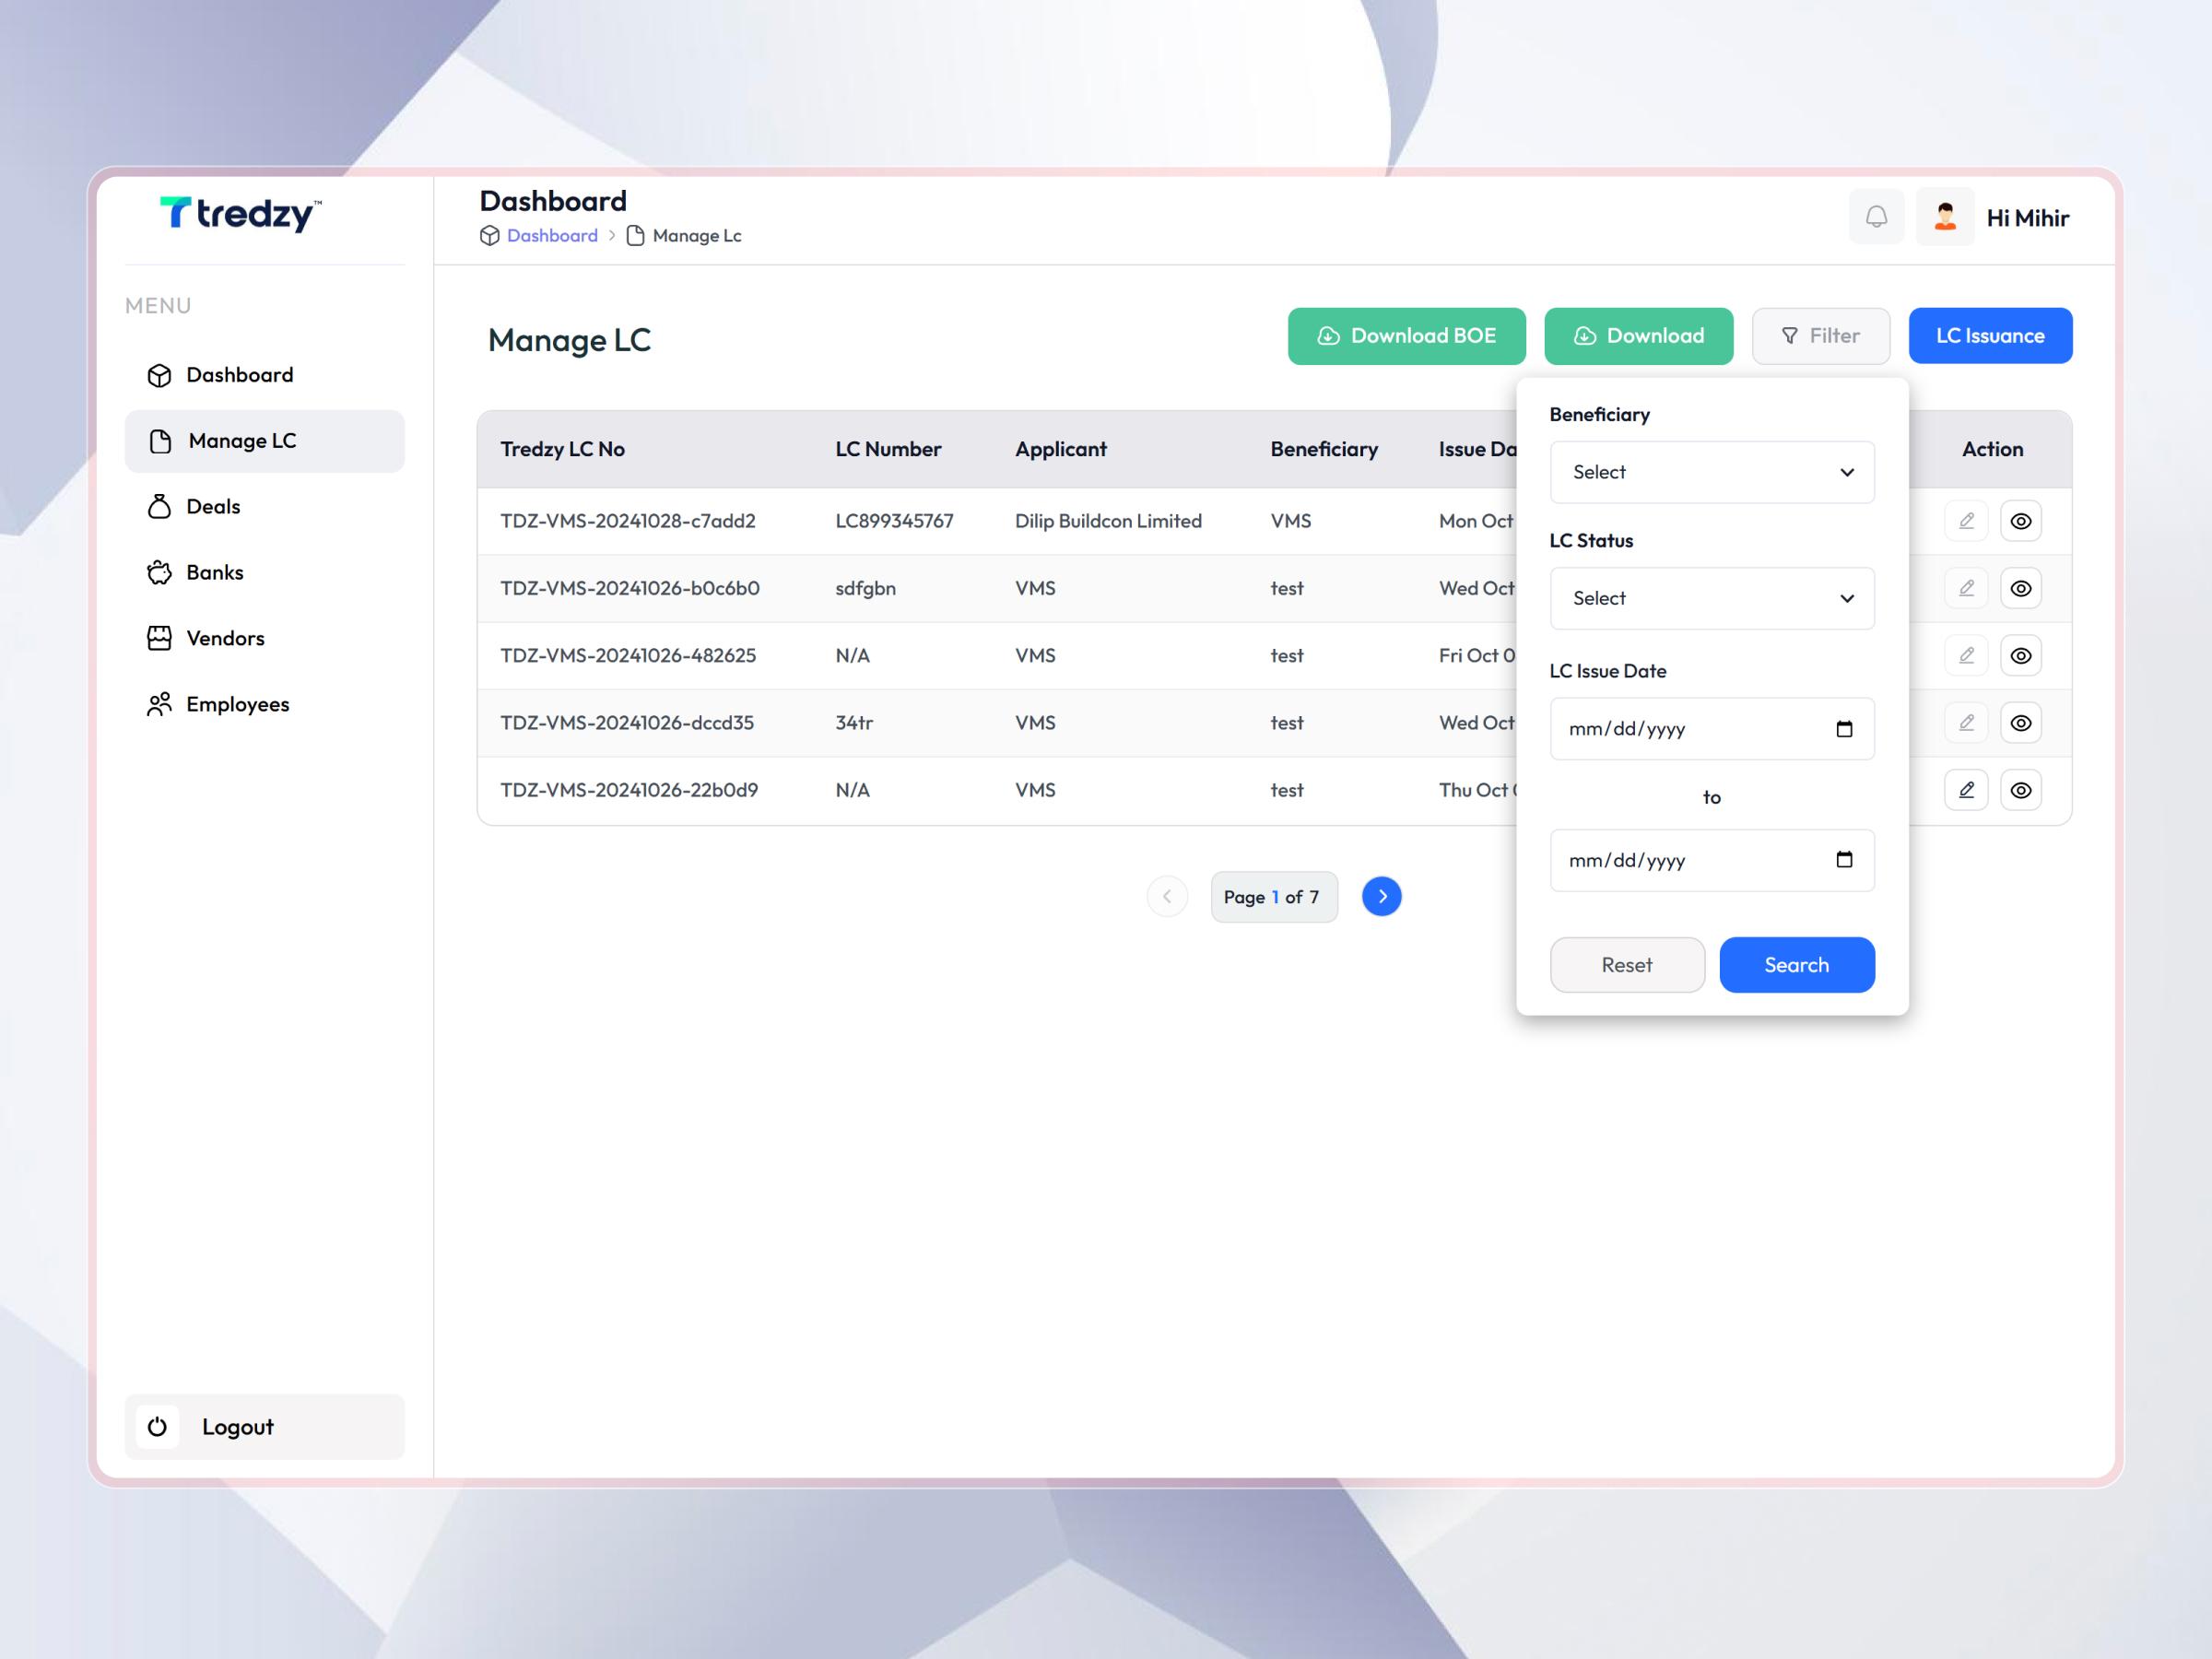Click the Manage Lc breadcrumb item
Viewport: 2212px width, 1659px height.
click(x=697, y=235)
